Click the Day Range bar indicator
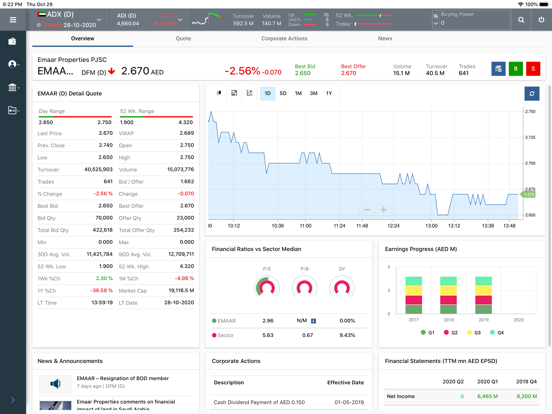Viewport: 552px width, 414px height. 75,117
